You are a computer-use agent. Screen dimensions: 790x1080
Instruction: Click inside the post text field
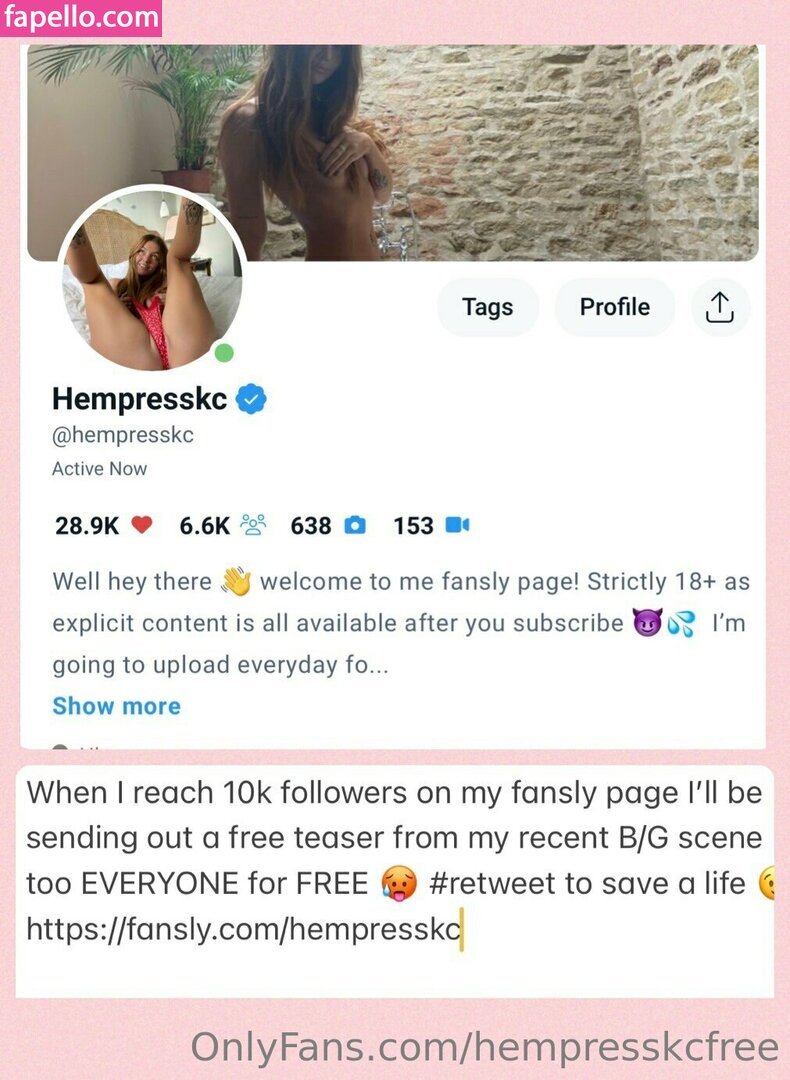395,881
